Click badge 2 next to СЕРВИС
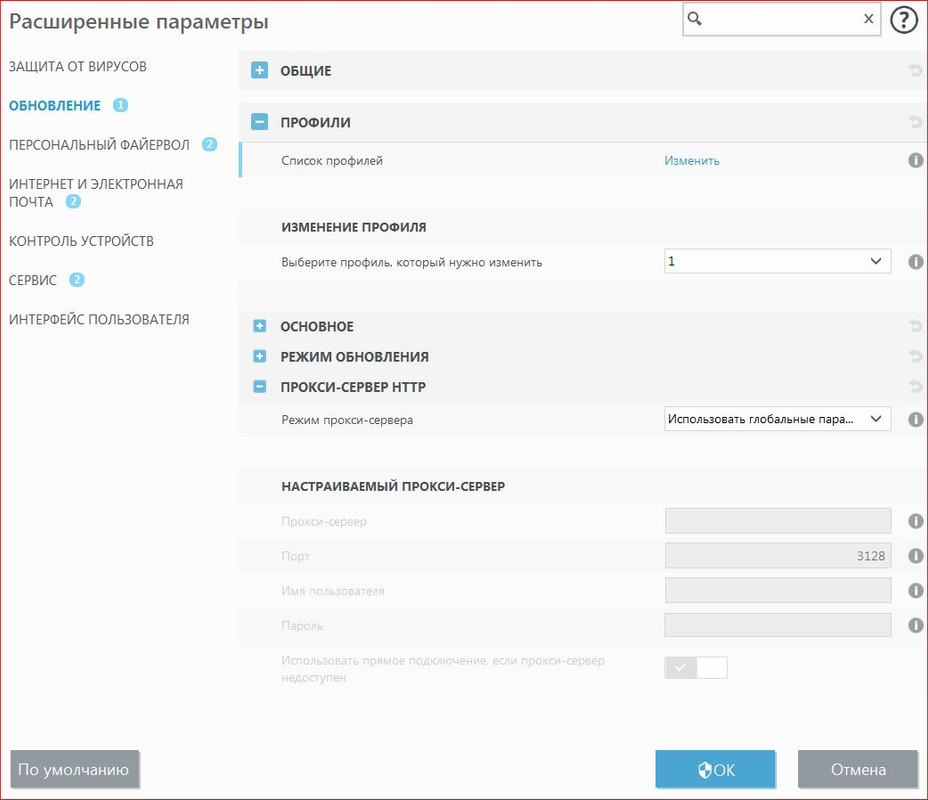This screenshot has height=800, width=928. pyautogui.click(x=77, y=280)
